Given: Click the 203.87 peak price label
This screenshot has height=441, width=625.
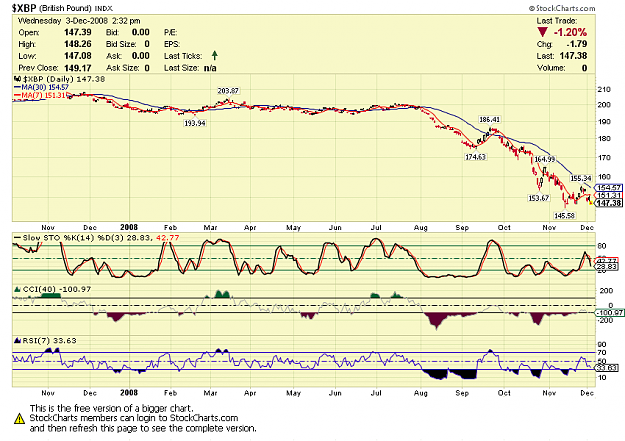Looking at the screenshot, I should 228,91.
